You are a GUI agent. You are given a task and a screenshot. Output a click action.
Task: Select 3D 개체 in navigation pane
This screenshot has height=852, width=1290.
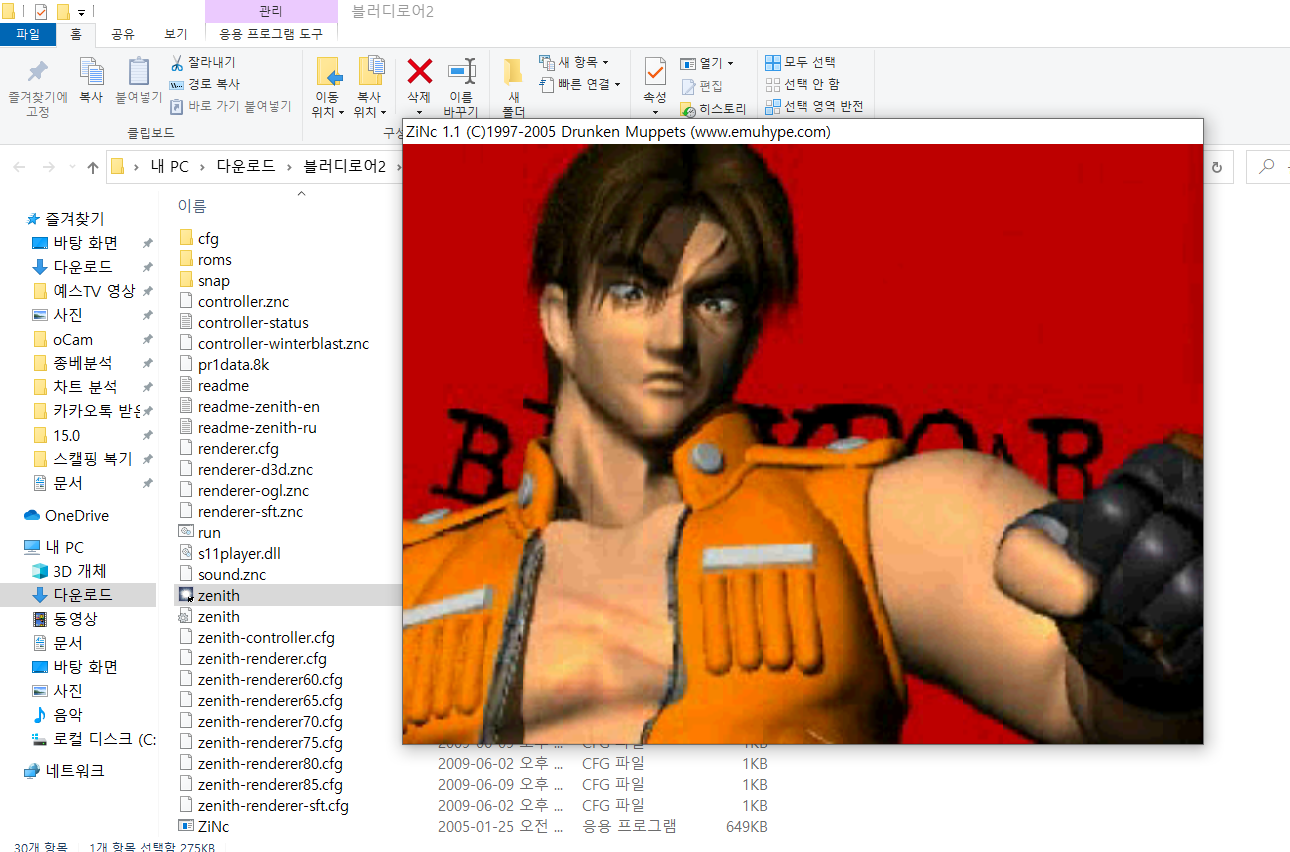pyautogui.click(x=80, y=571)
